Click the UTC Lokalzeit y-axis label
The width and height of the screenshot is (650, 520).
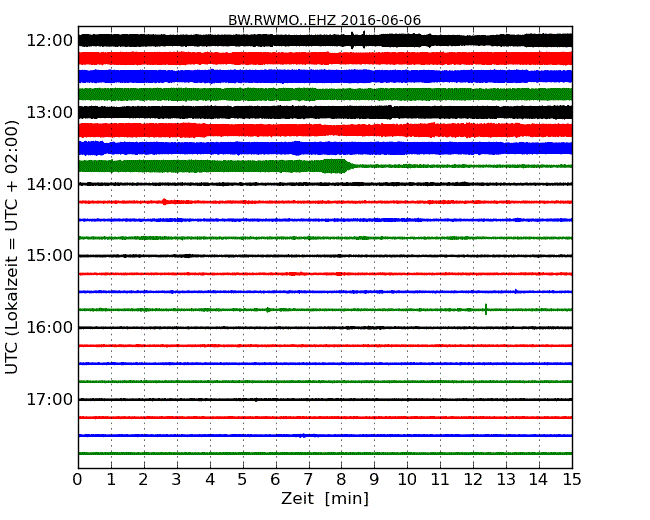pos(12,247)
